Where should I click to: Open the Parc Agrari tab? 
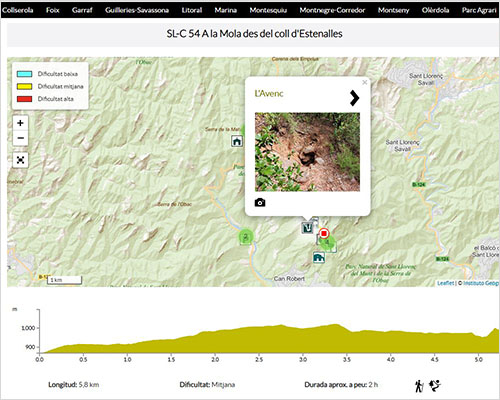click(x=479, y=10)
